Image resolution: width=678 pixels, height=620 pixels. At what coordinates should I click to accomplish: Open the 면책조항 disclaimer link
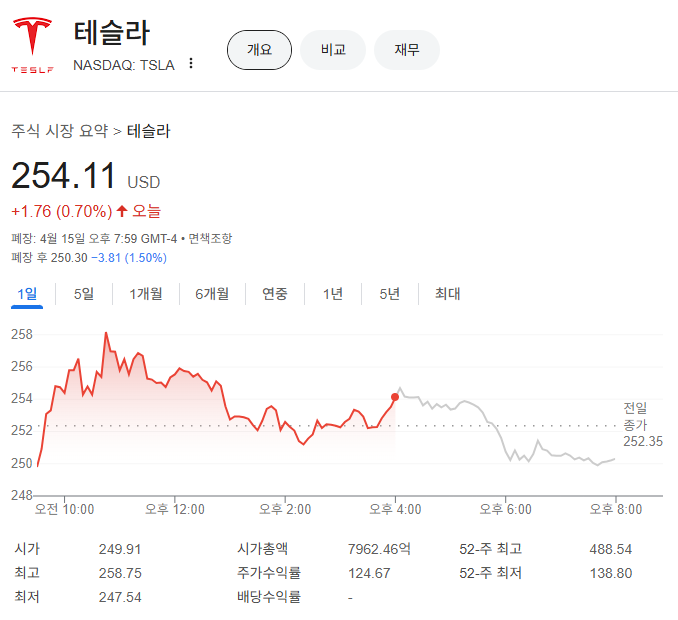tap(211, 238)
